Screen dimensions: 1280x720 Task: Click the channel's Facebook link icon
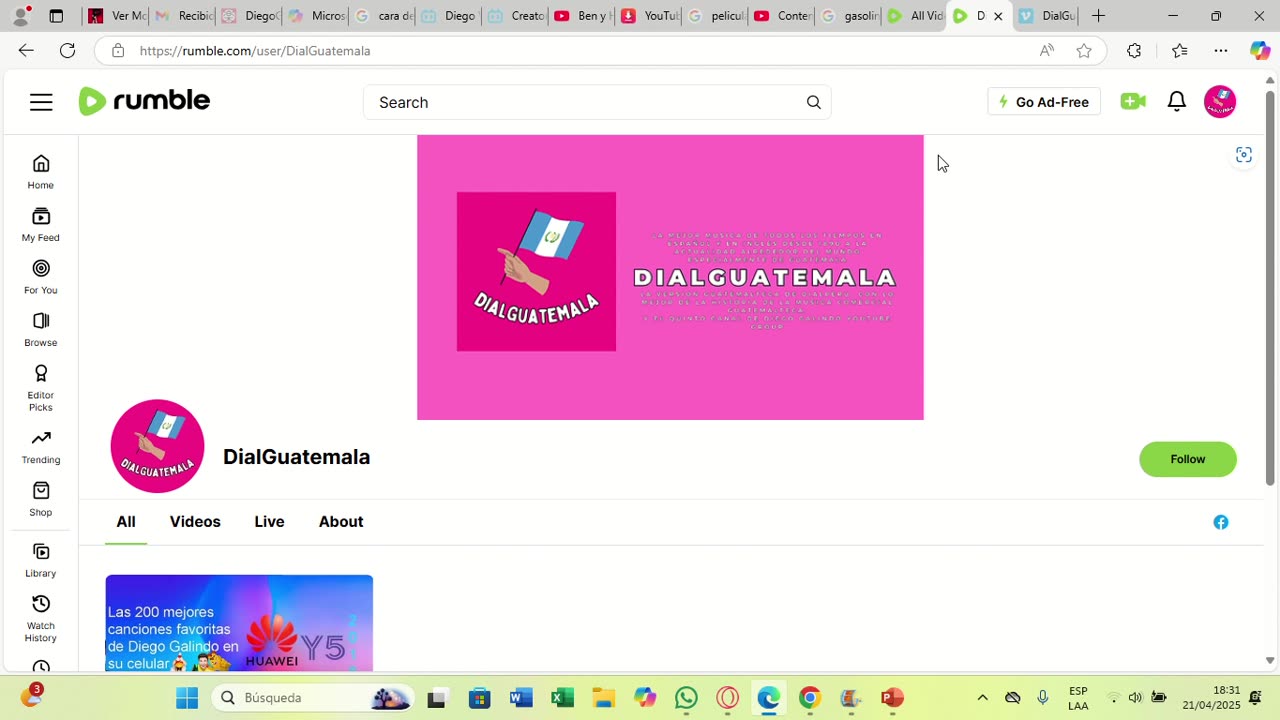click(1221, 522)
